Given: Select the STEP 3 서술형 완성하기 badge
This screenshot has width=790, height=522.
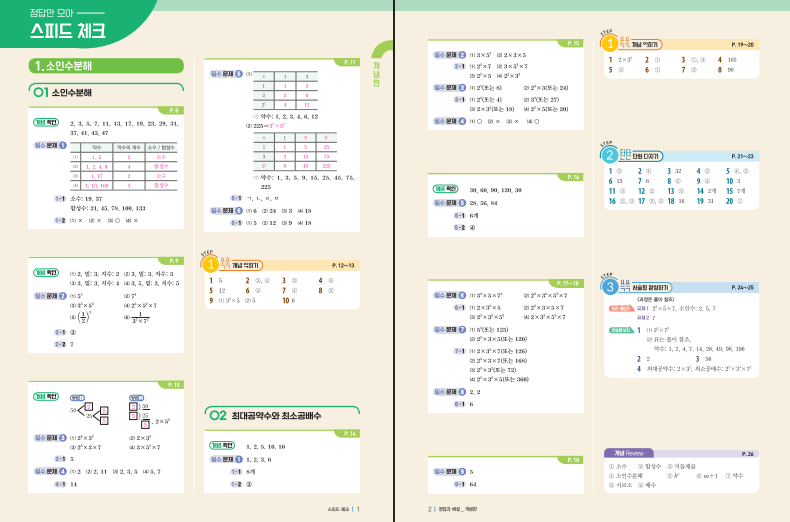Looking at the screenshot, I should (x=609, y=287).
